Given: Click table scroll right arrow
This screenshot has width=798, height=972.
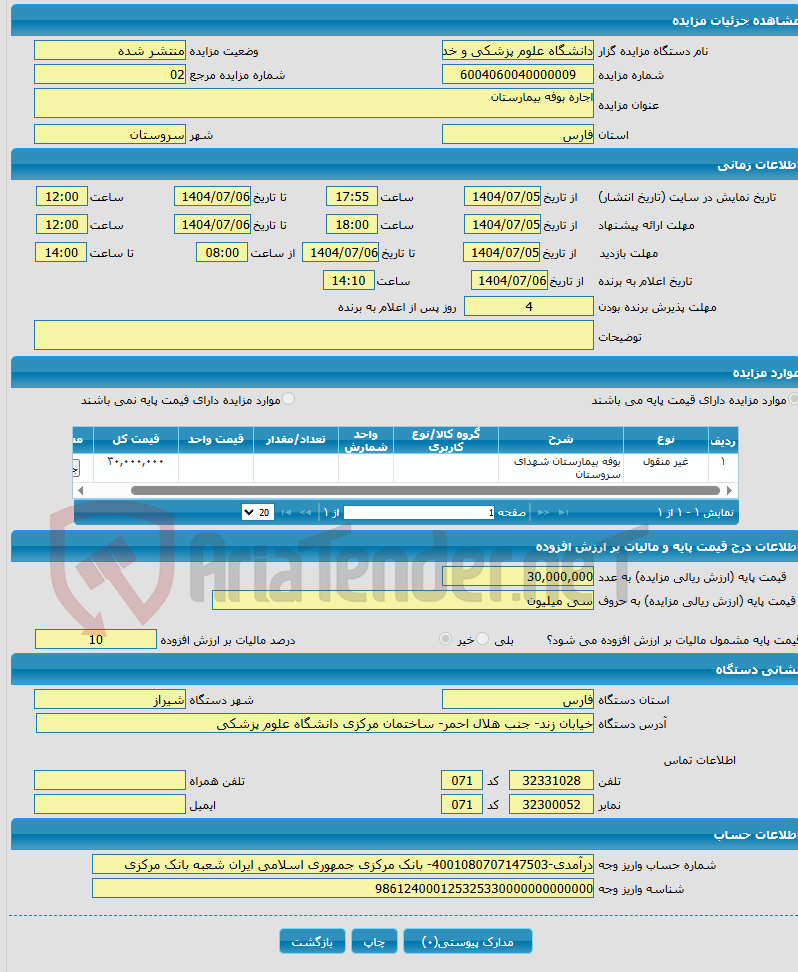Looking at the screenshot, I should pos(730,490).
